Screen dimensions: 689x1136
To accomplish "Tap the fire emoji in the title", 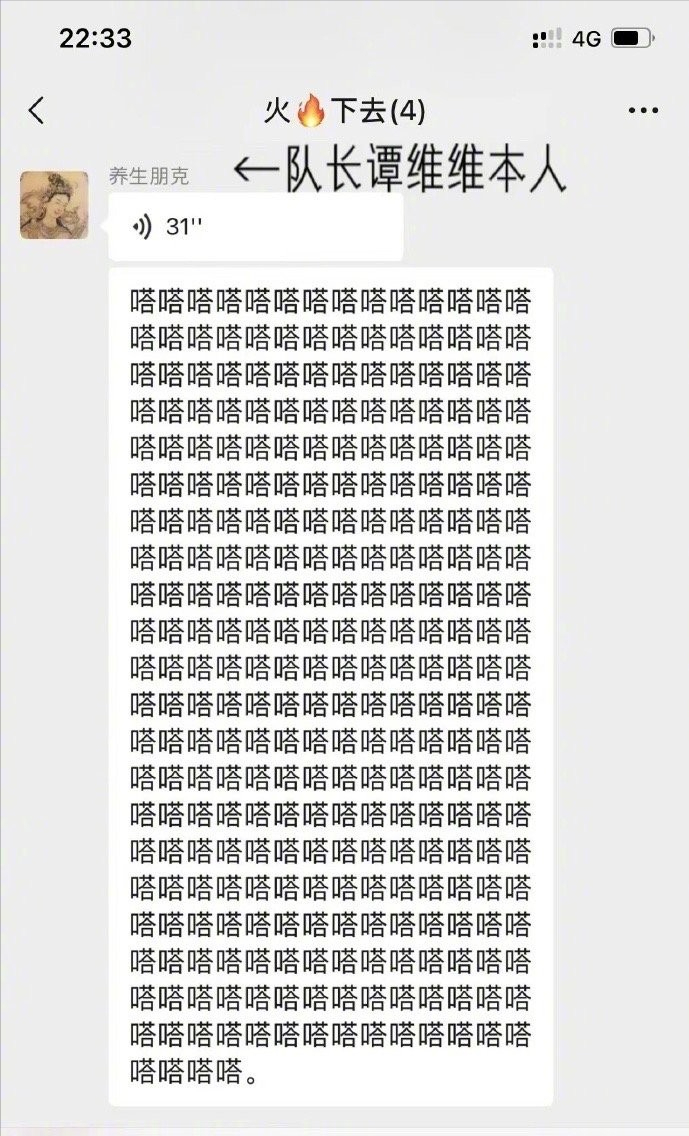I will coord(312,111).
